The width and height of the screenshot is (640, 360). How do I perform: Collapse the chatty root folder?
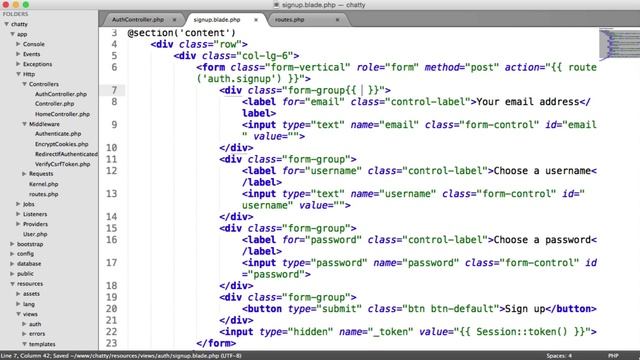pyautogui.click(x=7, y=24)
